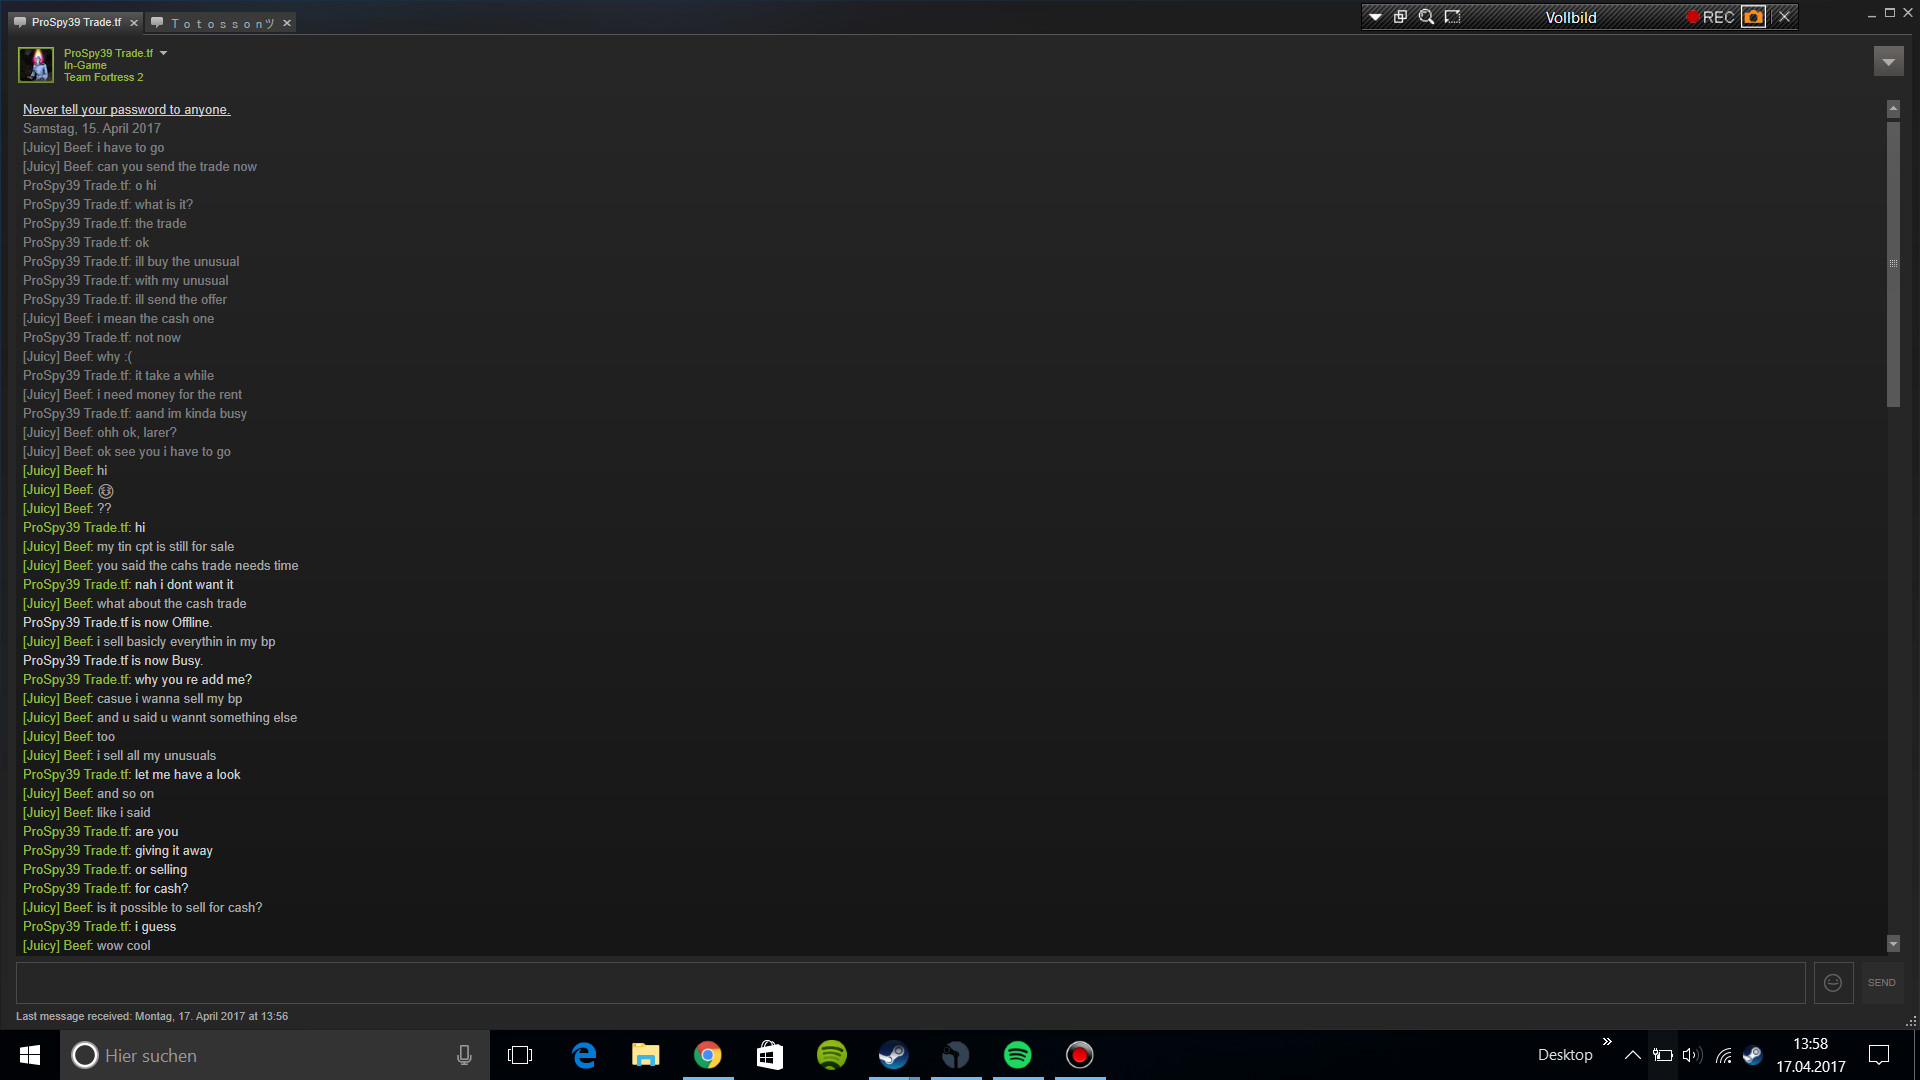
Task: Click ProSpy39's profile avatar
Action: 36,65
